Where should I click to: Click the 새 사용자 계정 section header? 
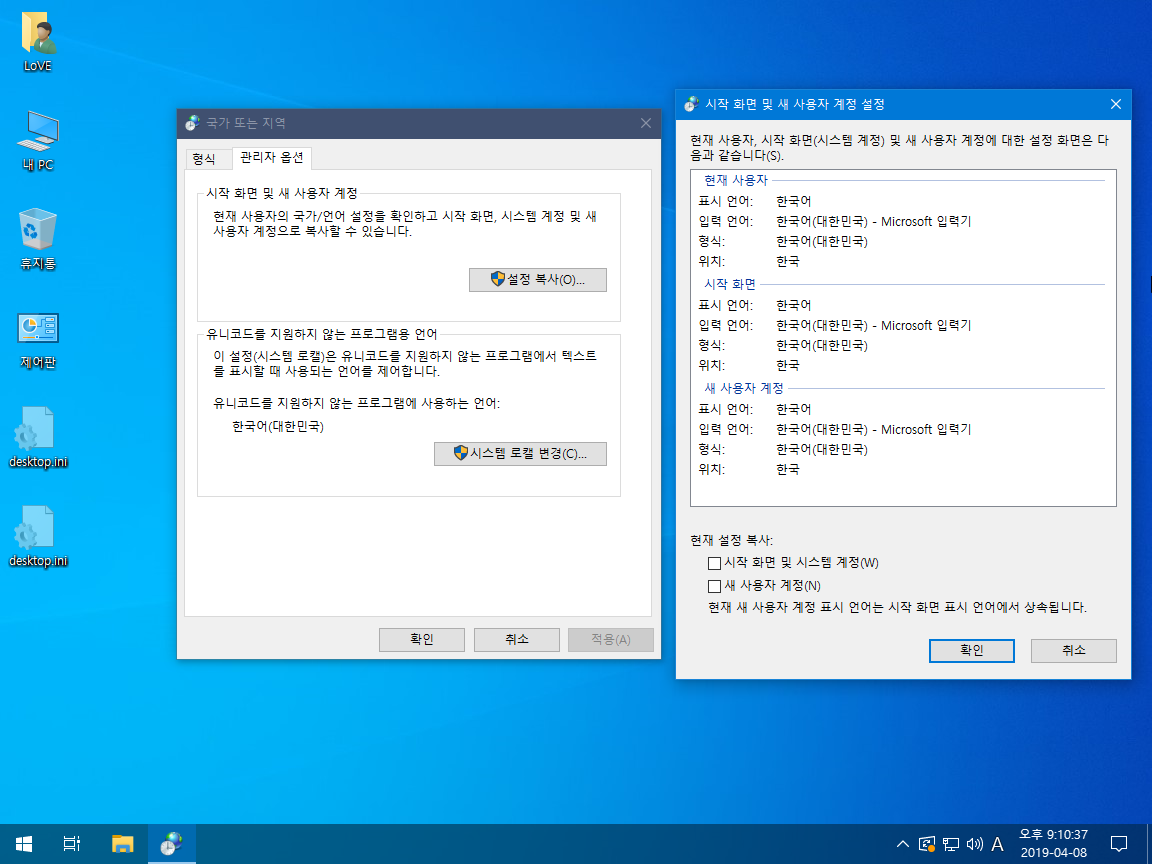point(744,388)
